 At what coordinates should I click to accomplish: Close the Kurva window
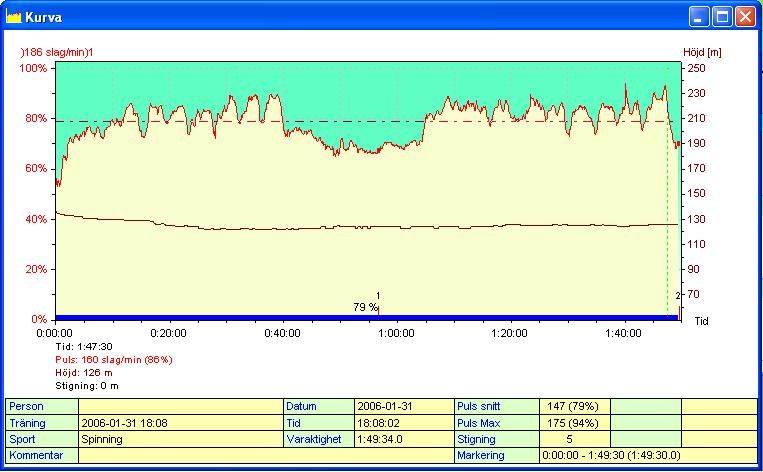[x=745, y=17]
